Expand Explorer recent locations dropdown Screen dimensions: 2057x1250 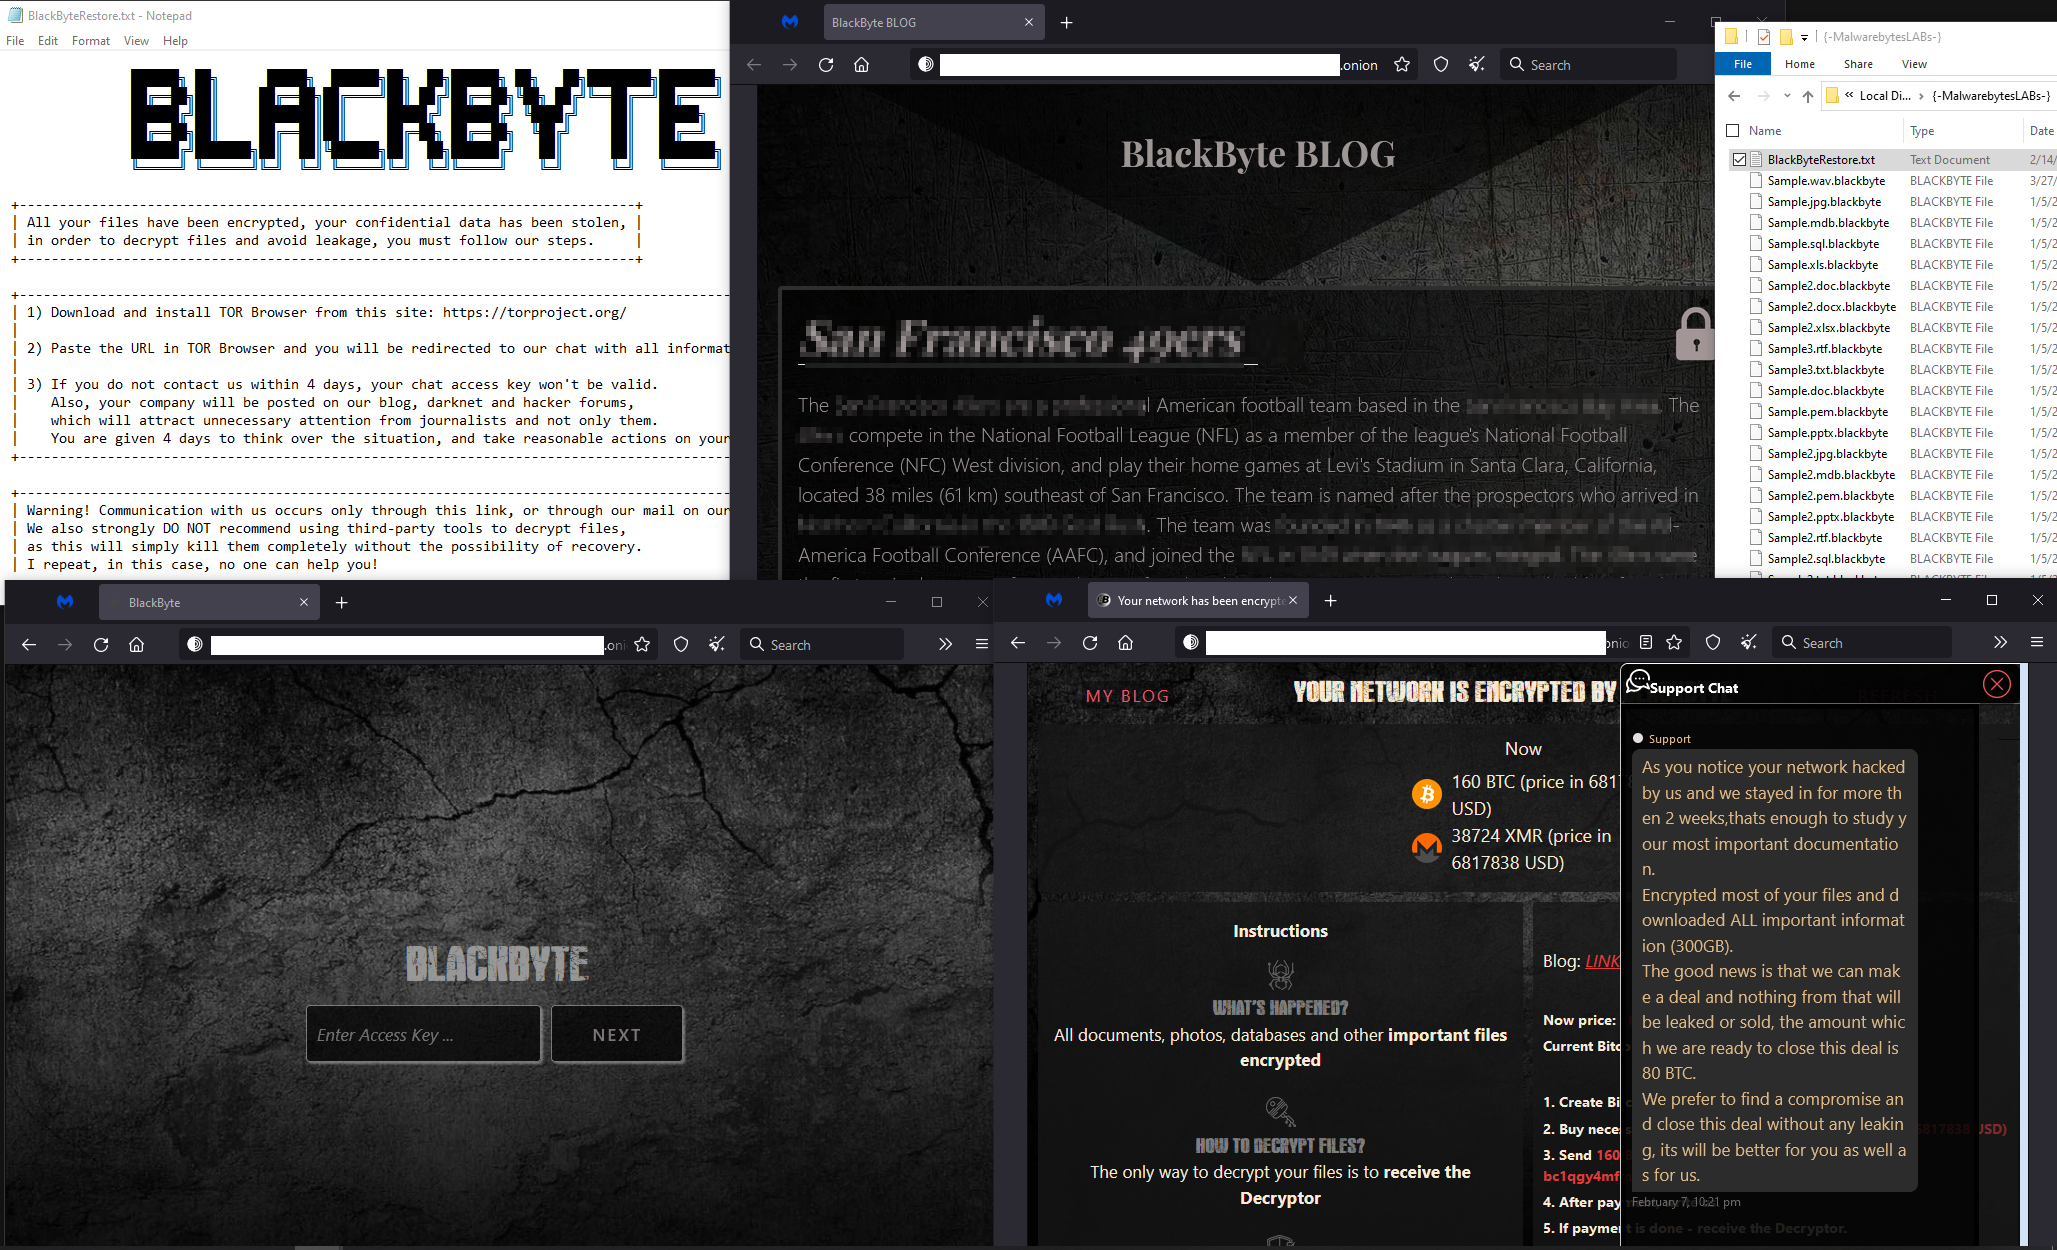pos(1787,96)
